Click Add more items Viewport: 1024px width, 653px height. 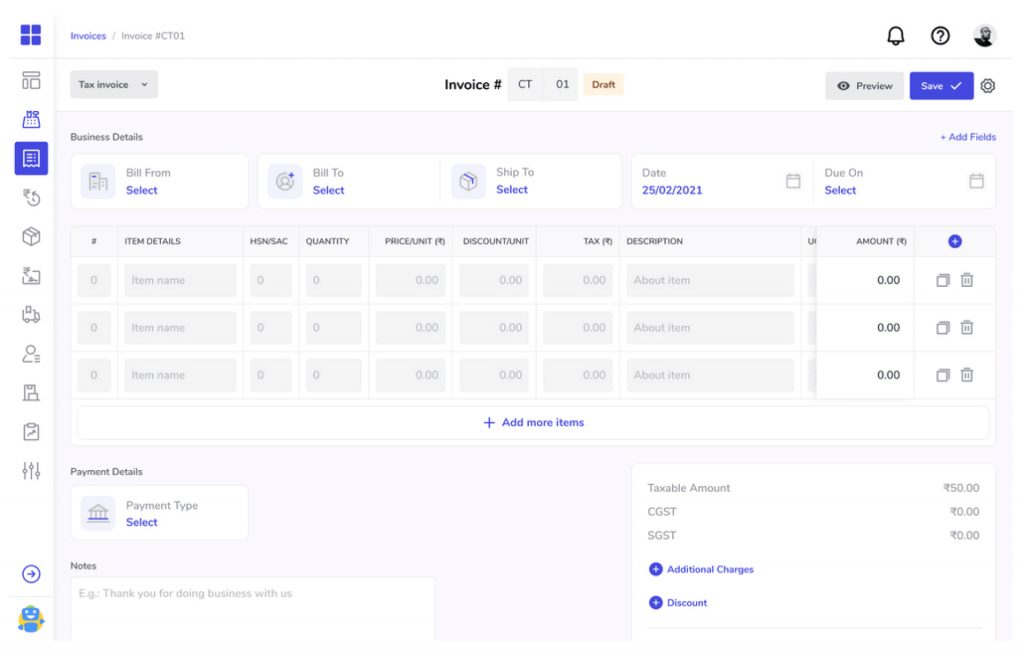pyautogui.click(x=534, y=422)
